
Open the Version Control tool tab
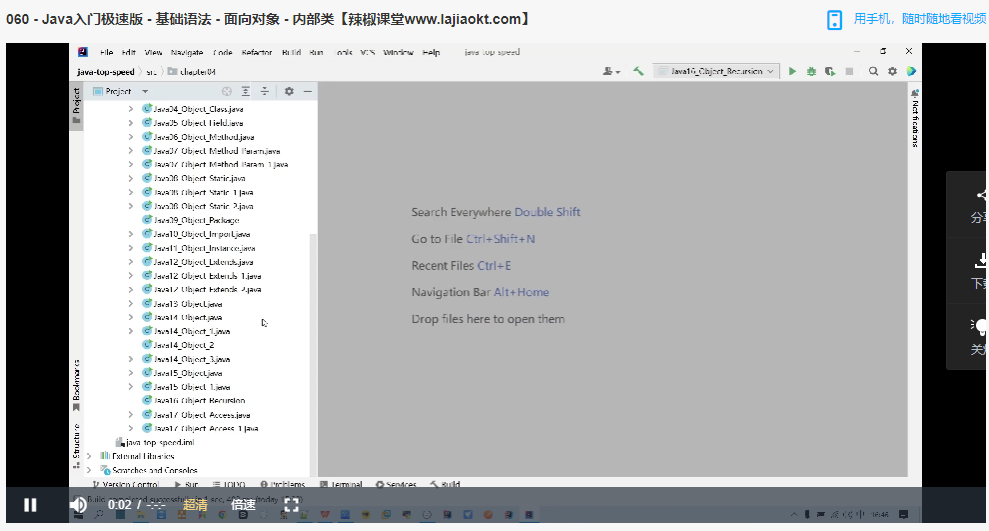126,484
